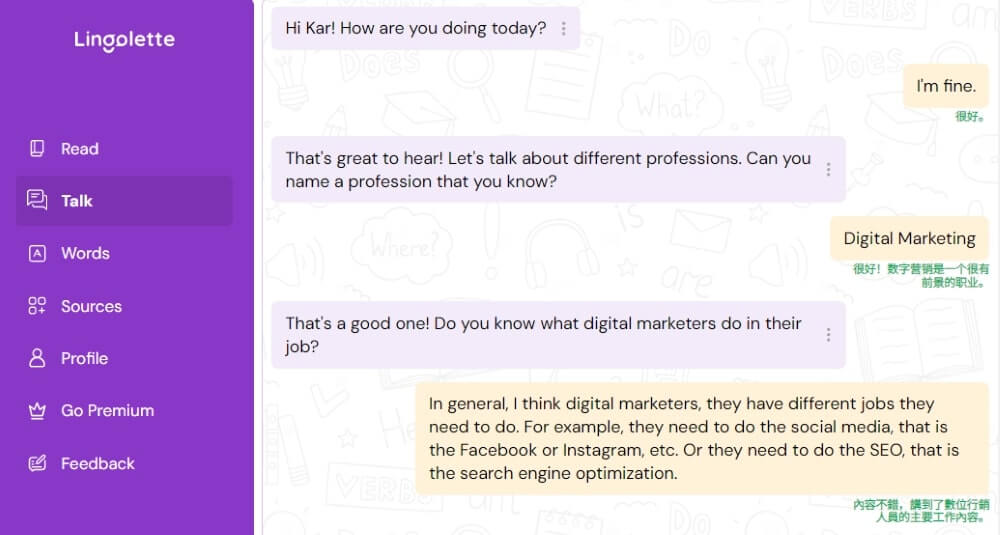Switch to the Words section

(85, 253)
